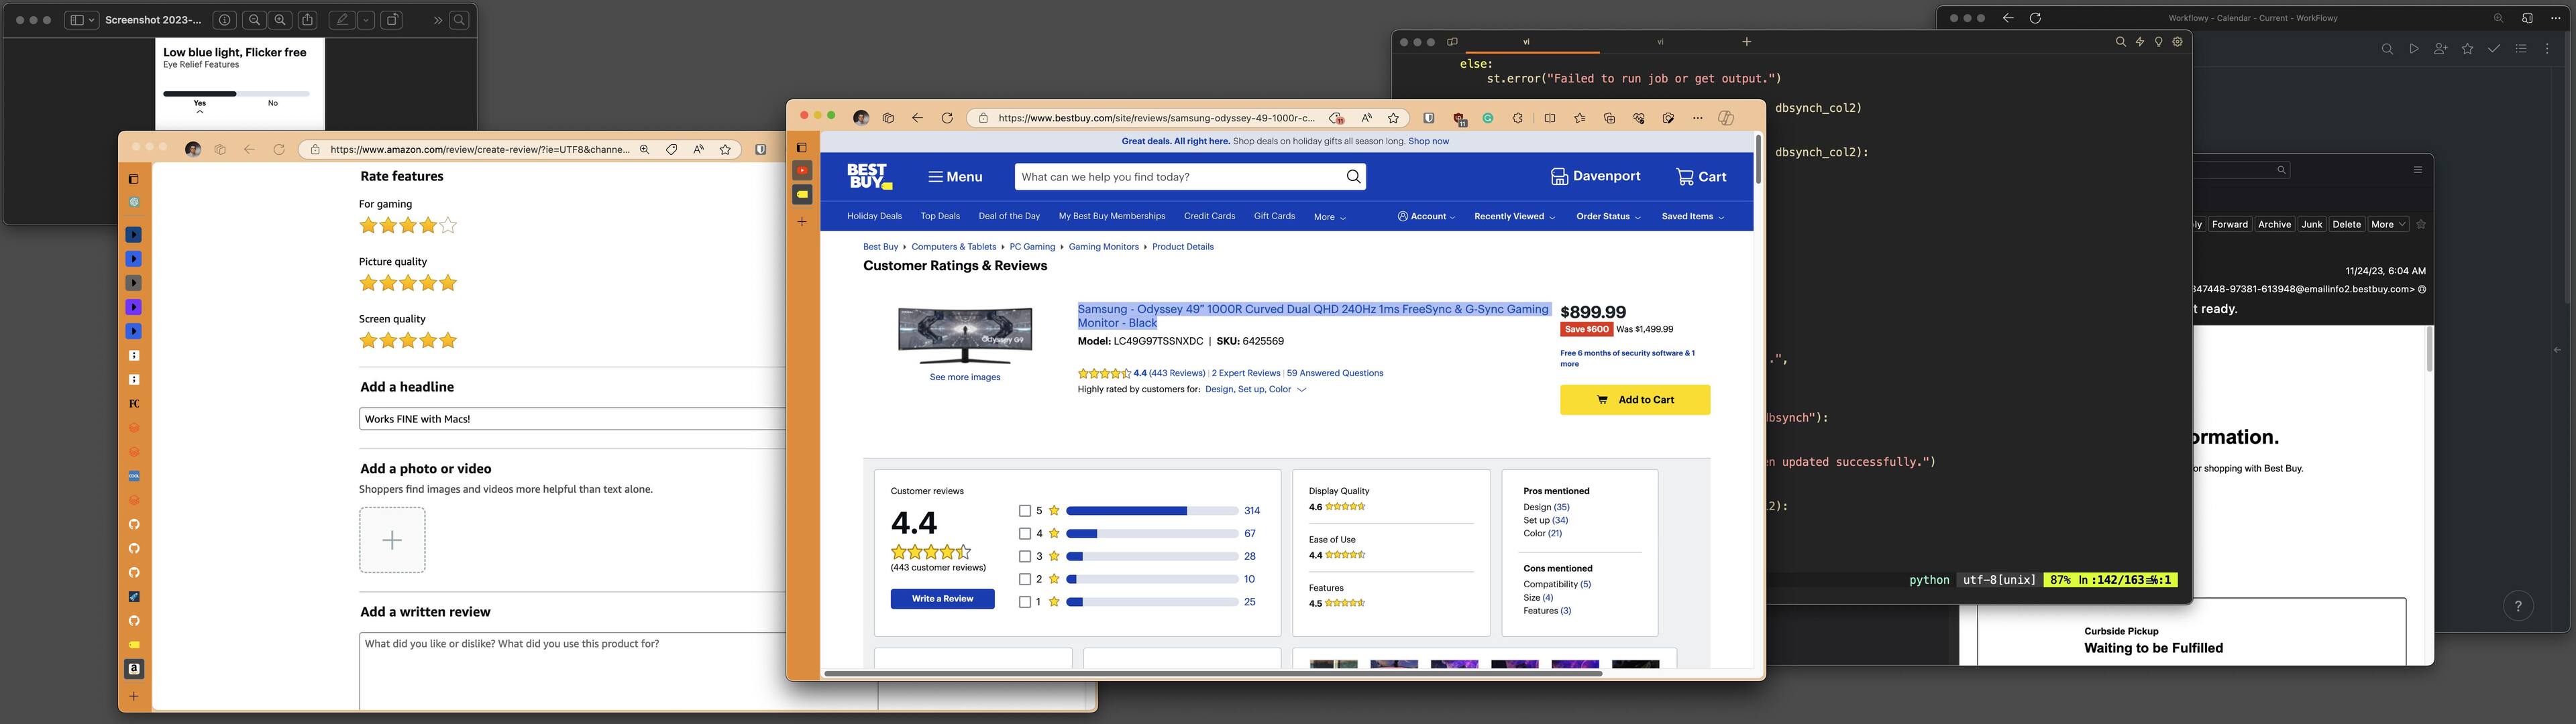Tick the 1 star reviews checkbox
Image resolution: width=2576 pixels, height=724 pixels.
[1024, 602]
